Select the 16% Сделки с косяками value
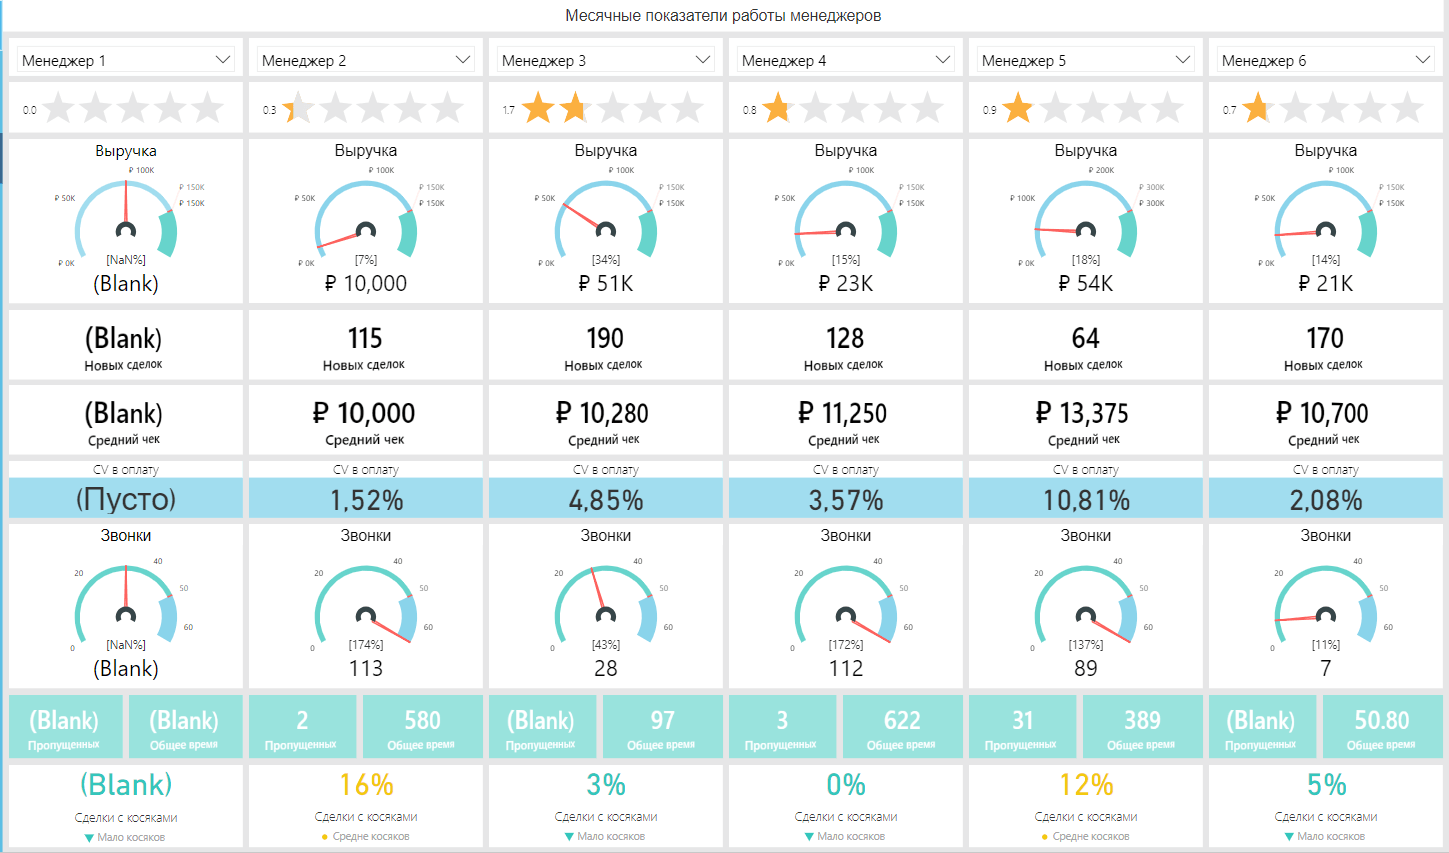The width and height of the screenshot is (1449, 853). point(366,785)
